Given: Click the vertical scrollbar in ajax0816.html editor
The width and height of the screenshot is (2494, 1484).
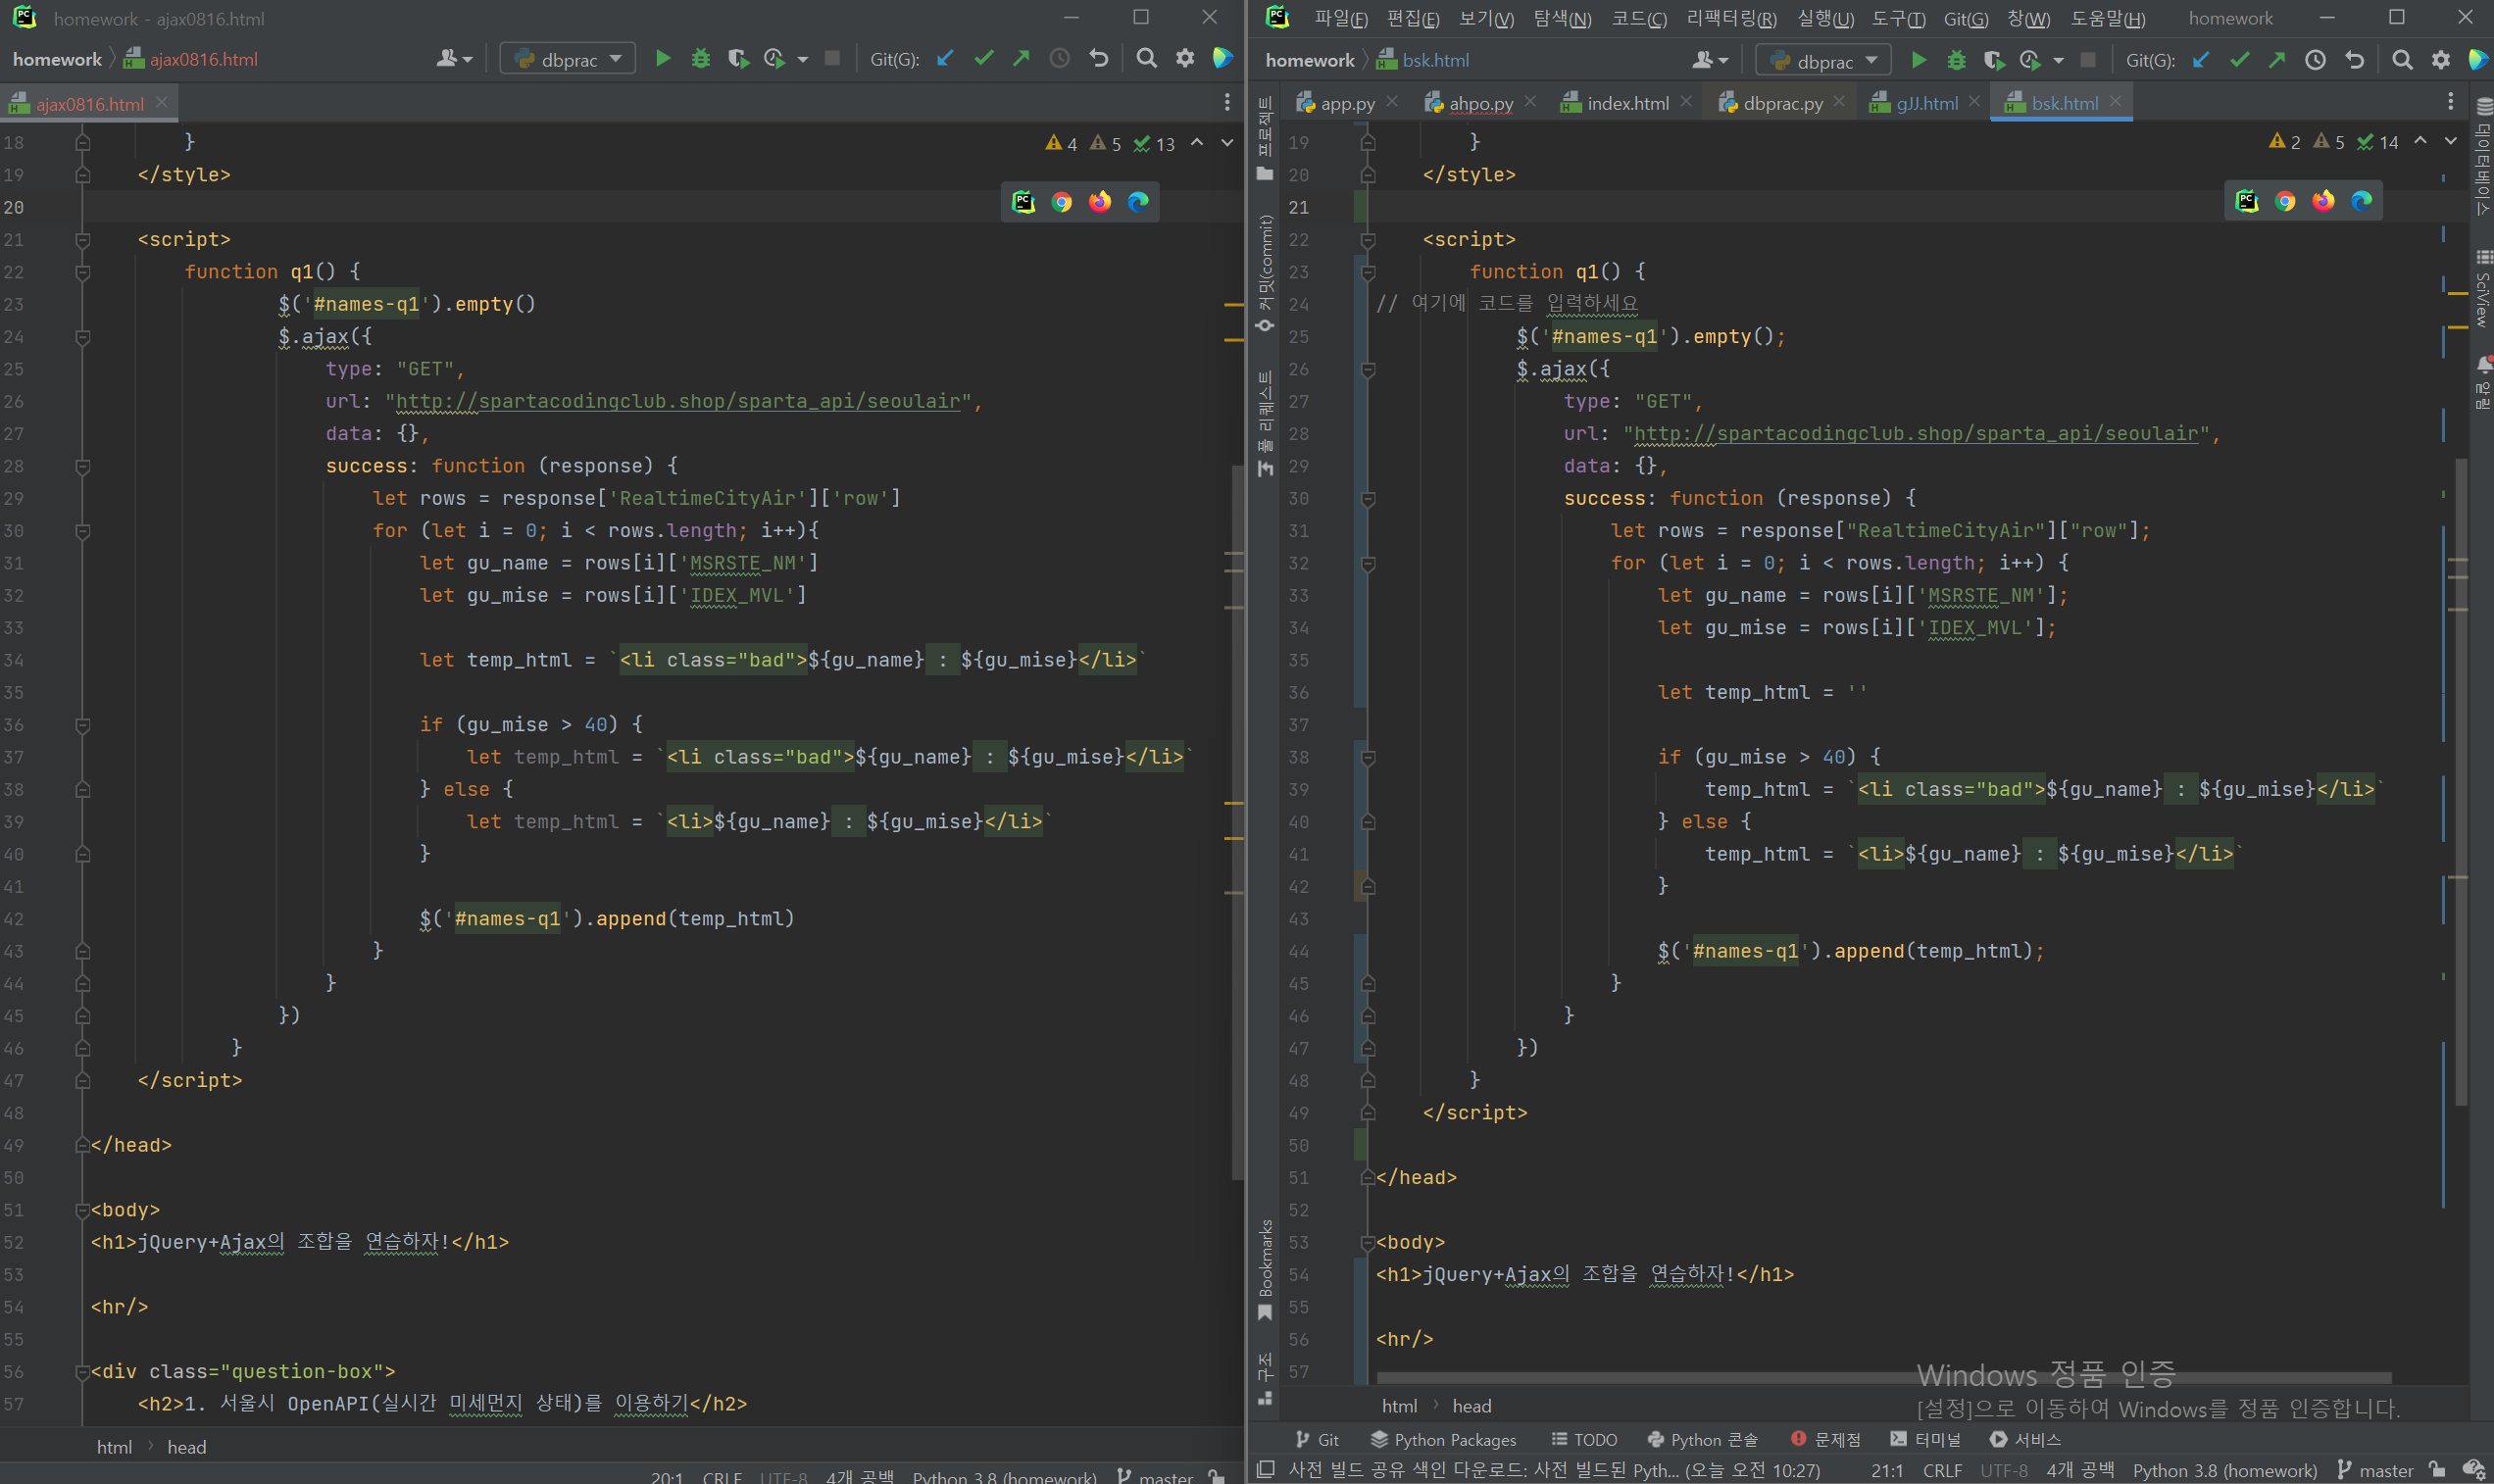Looking at the screenshot, I should coord(1237,820).
